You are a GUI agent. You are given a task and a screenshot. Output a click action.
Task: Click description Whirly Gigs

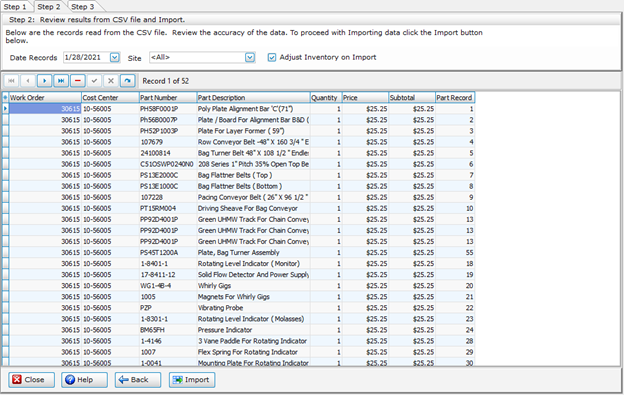click(253, 286)
